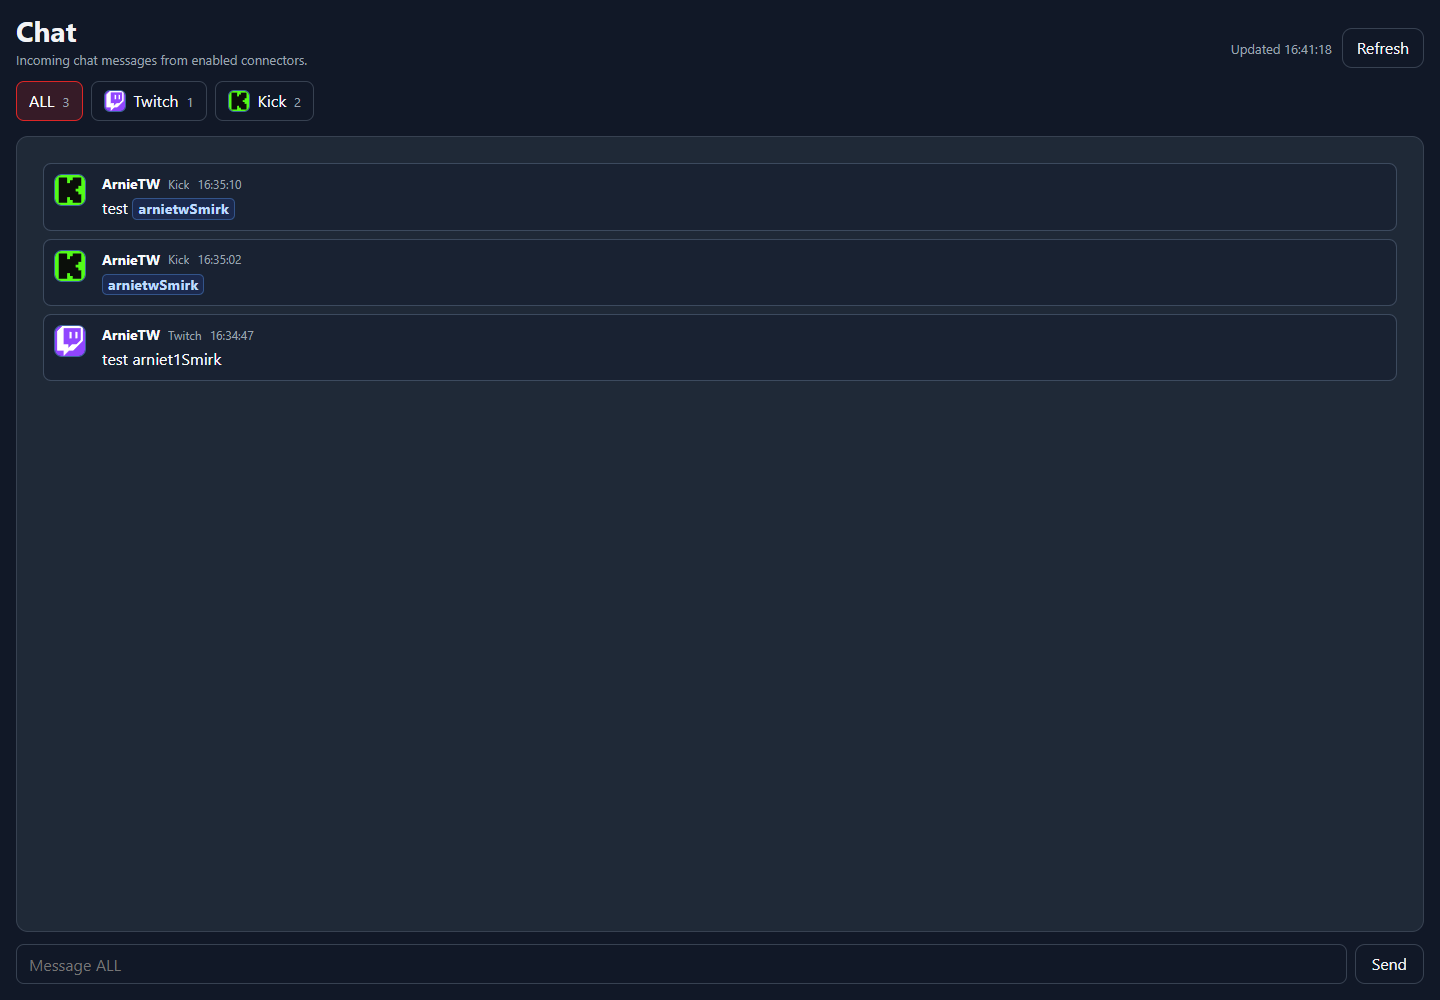Click the ArnieTW username at 16:35:10
The width and height of the screenshot is (1440, 1000).
point(131,184)
